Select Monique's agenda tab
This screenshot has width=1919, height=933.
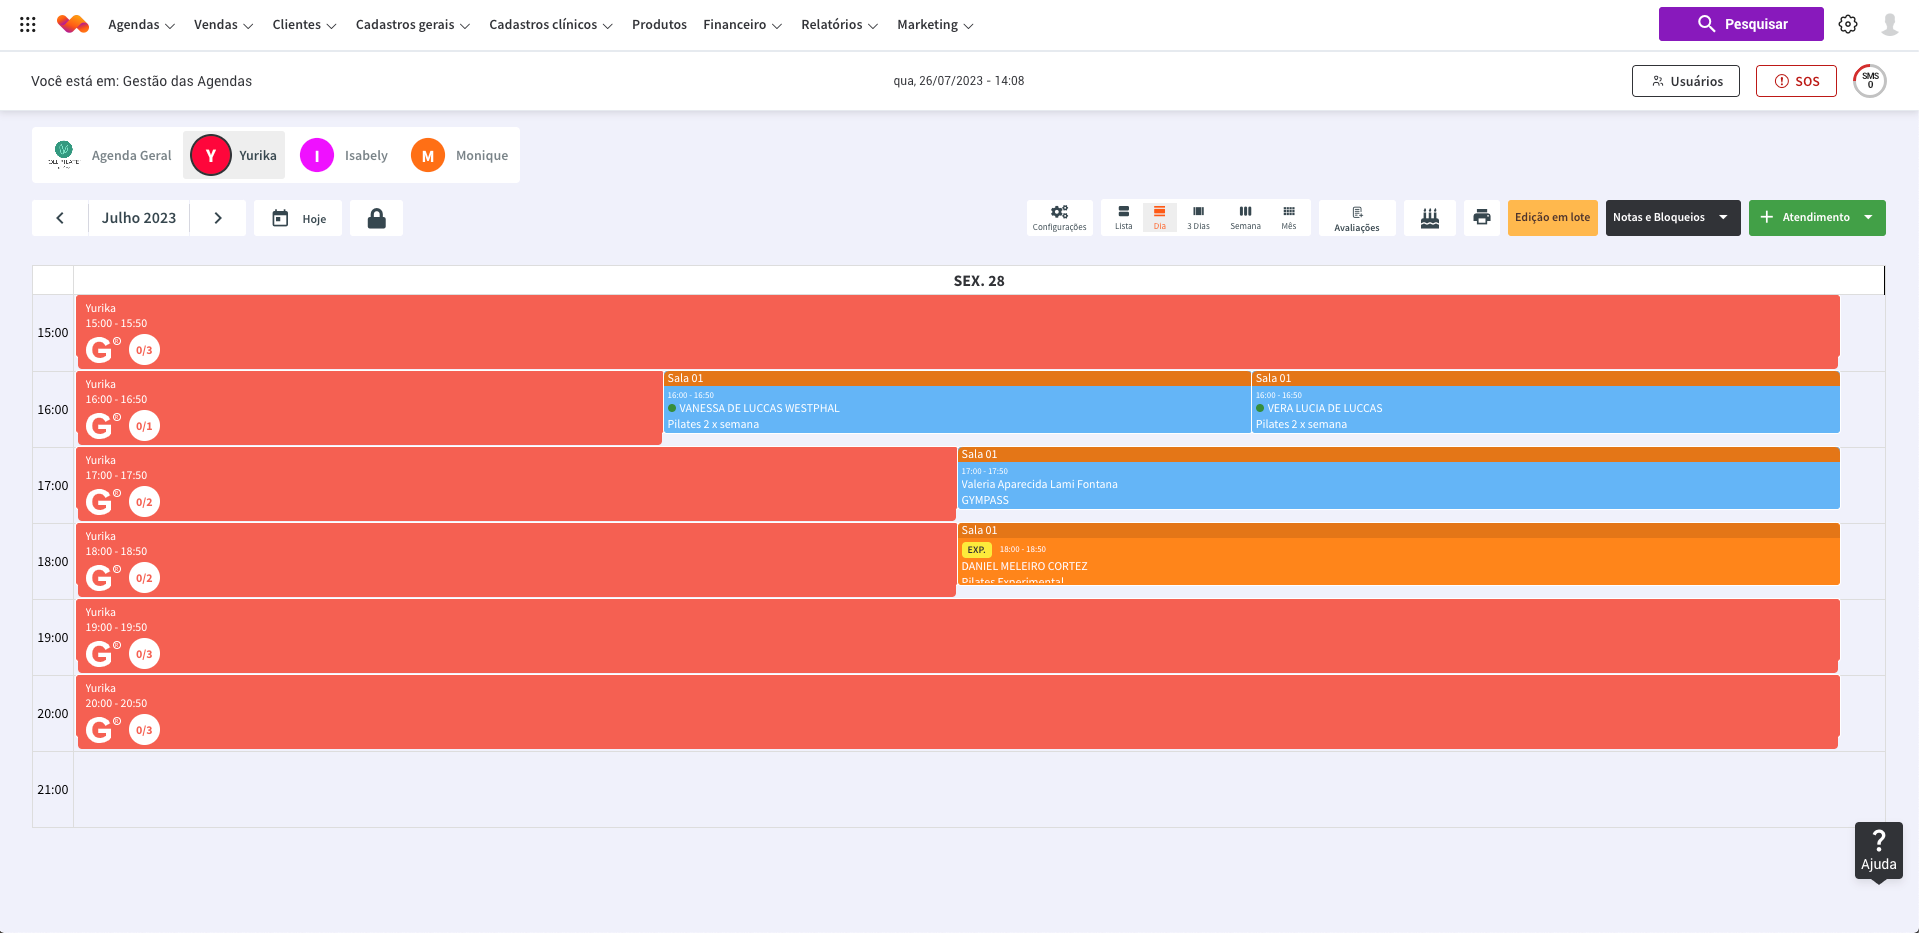[460, 155]
